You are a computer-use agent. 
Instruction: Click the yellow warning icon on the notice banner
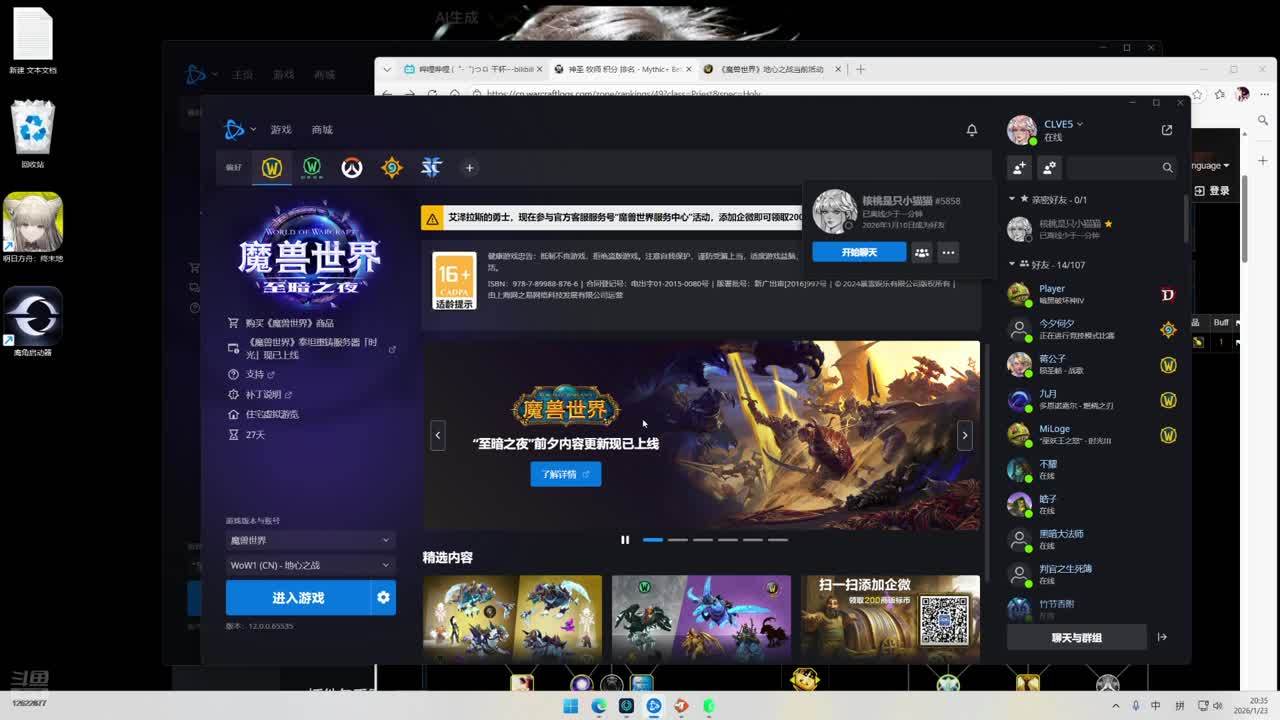tap(432, 217)
